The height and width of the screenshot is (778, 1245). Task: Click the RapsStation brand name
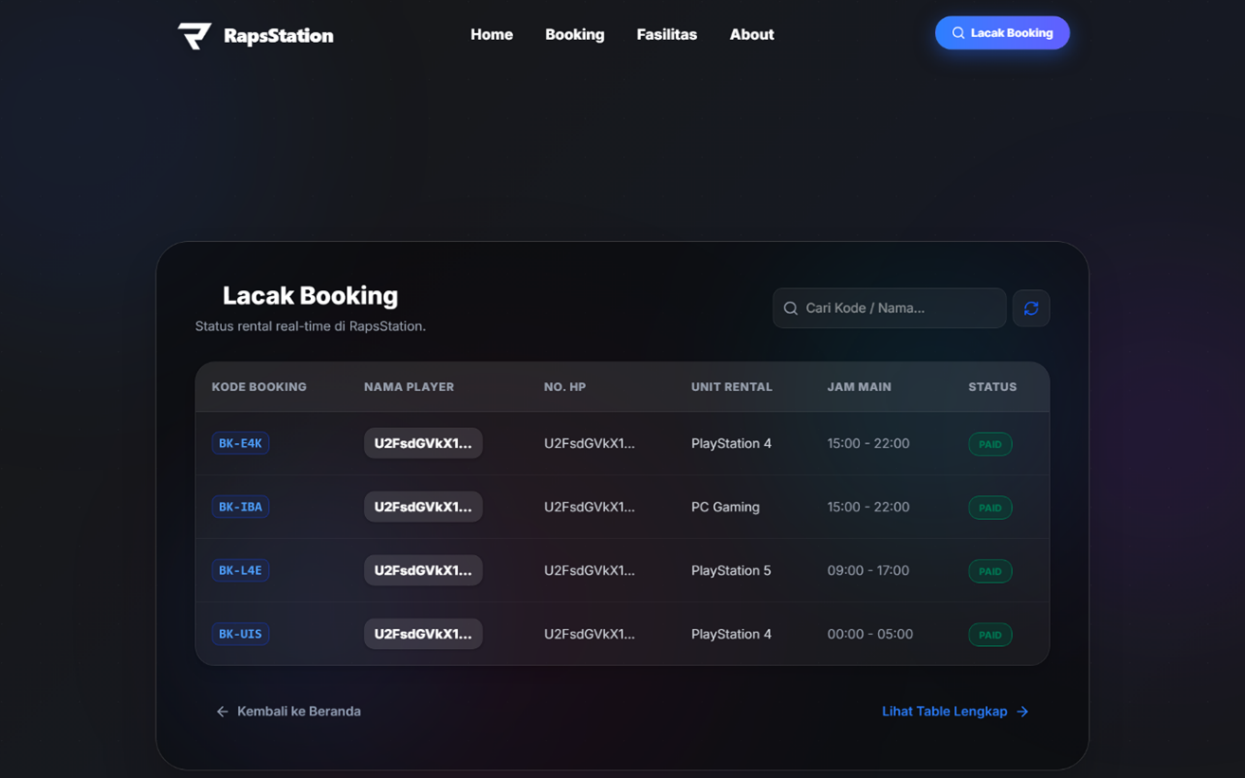click(279, 36)
